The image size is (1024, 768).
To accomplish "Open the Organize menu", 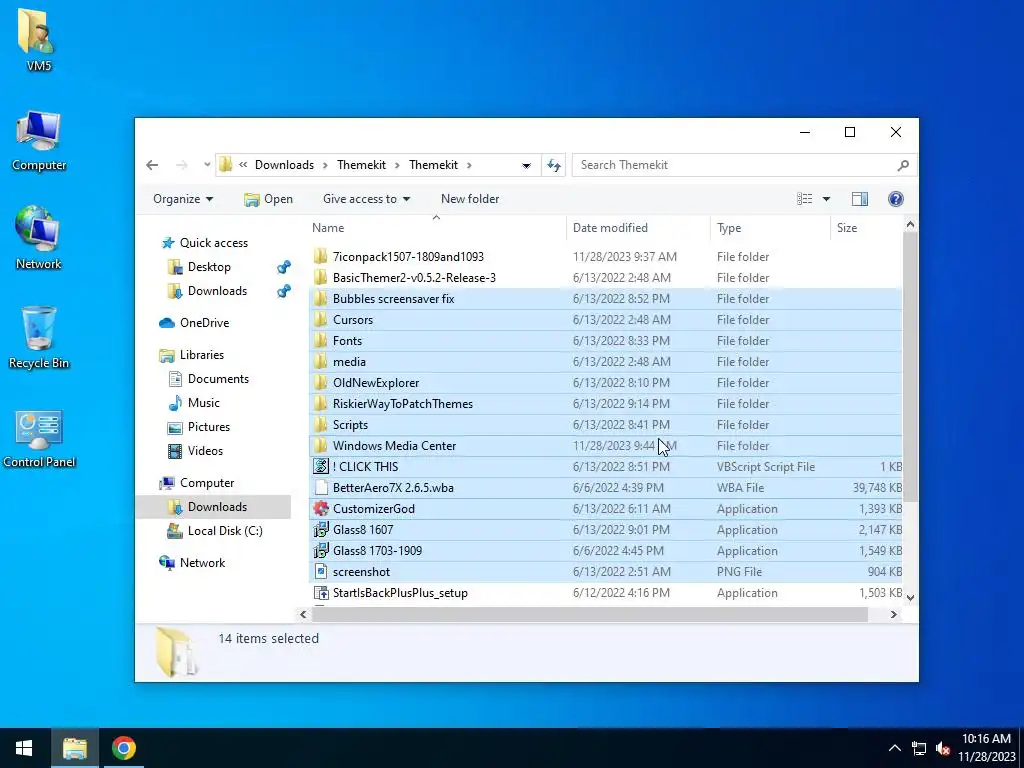I will pyautogui.click(x=183, y=199).
